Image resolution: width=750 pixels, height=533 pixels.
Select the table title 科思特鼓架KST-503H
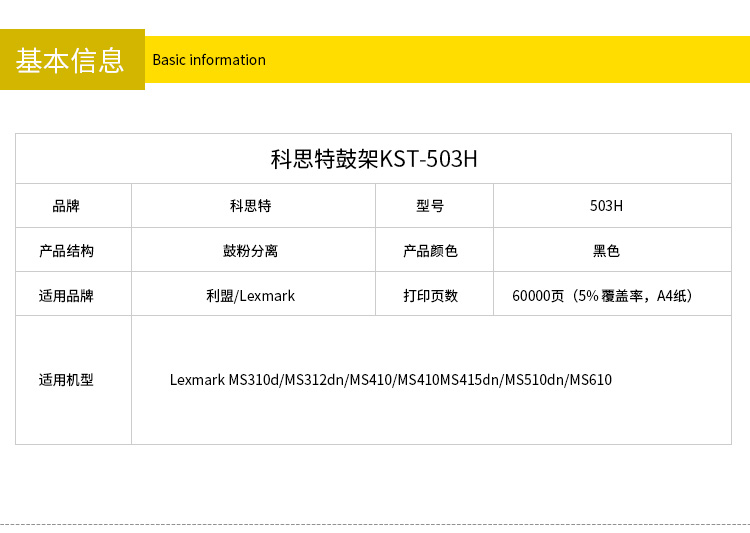tap(374, 159)
